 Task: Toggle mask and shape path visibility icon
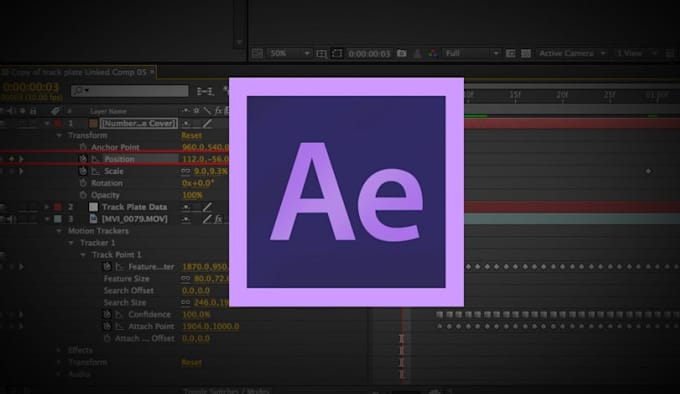click(x=337, y=54)
